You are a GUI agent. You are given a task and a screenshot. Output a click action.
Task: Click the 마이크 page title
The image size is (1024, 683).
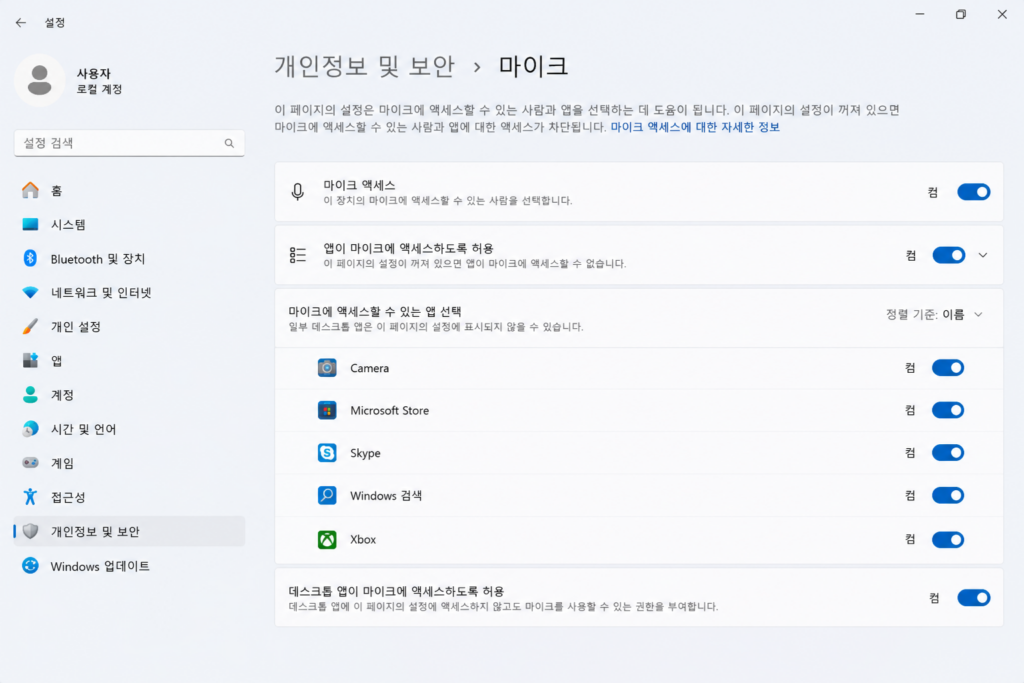[x=533, y=66]
